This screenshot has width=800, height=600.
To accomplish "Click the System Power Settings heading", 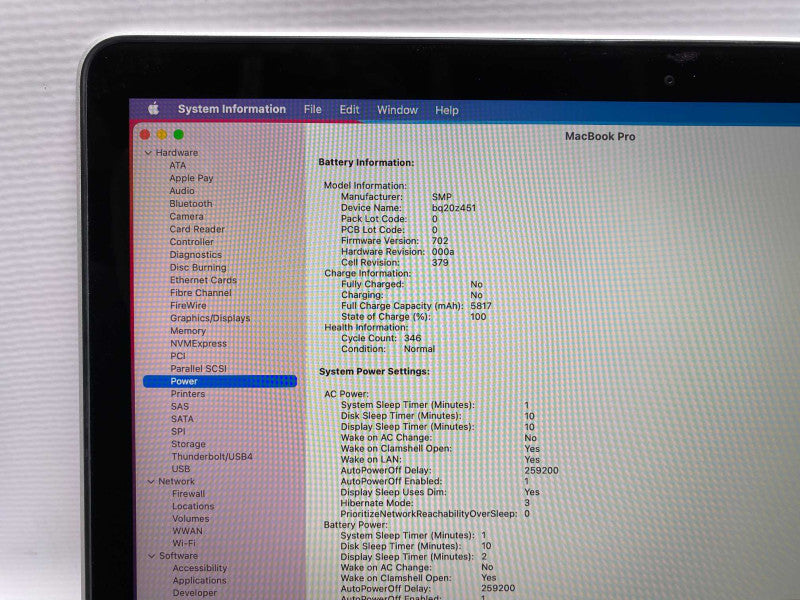I will [374, 371].
